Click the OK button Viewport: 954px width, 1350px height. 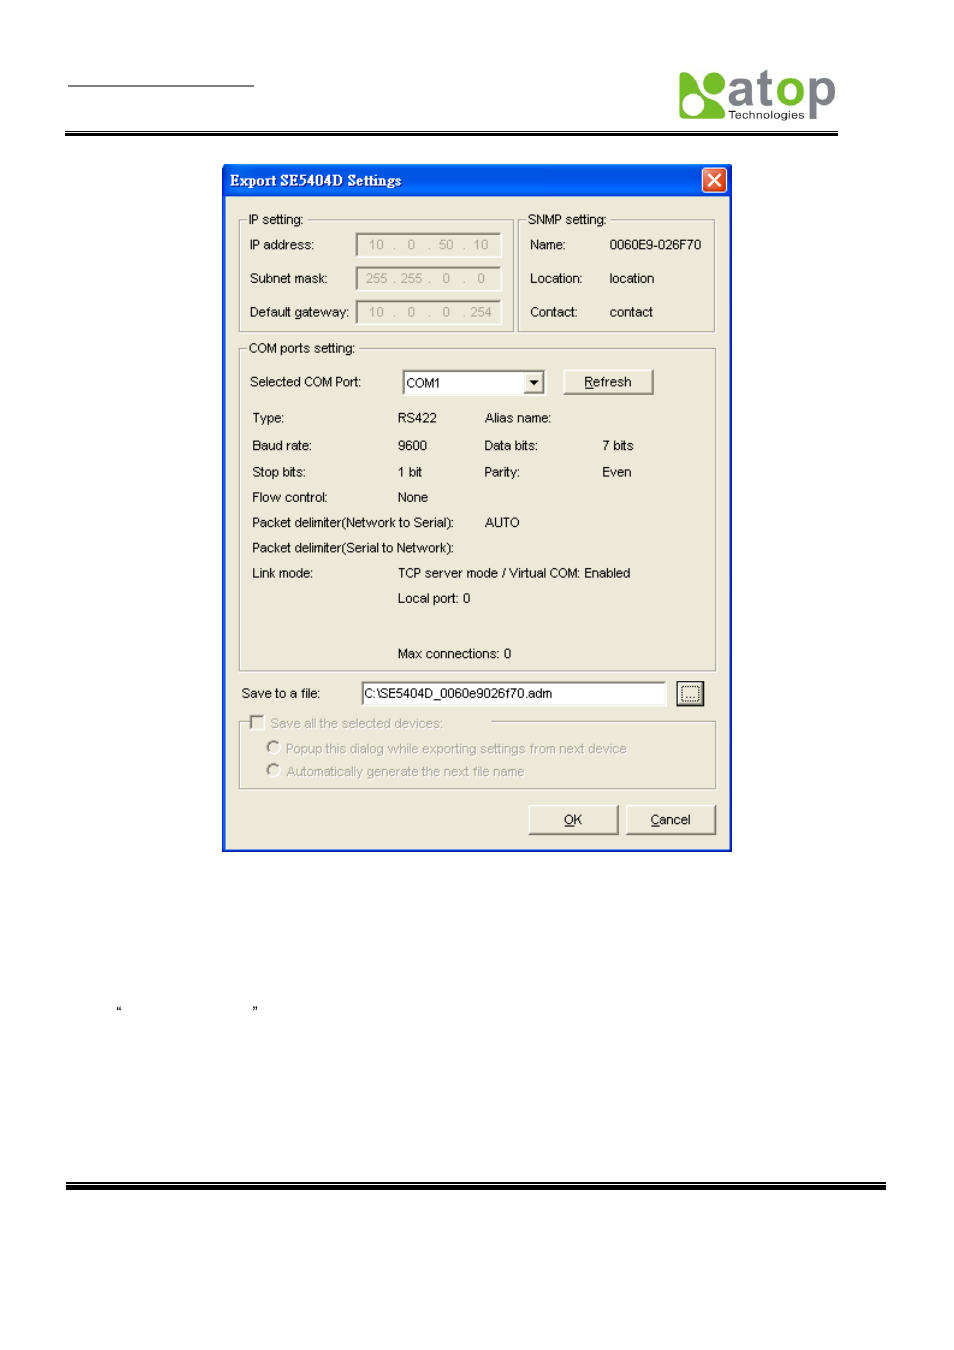tap(573, 820)
